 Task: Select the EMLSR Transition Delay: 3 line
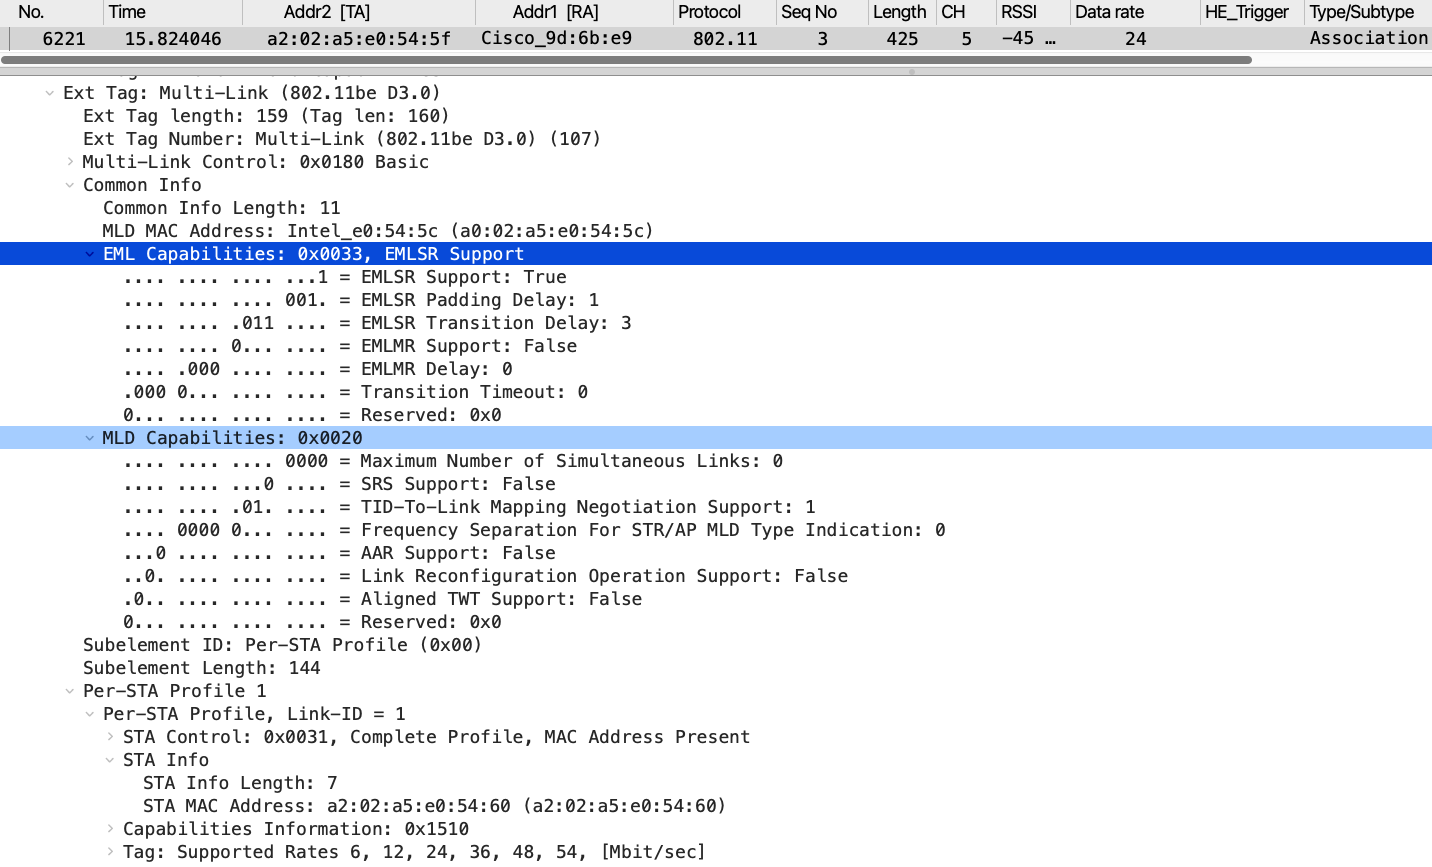(x=377, y=323)
